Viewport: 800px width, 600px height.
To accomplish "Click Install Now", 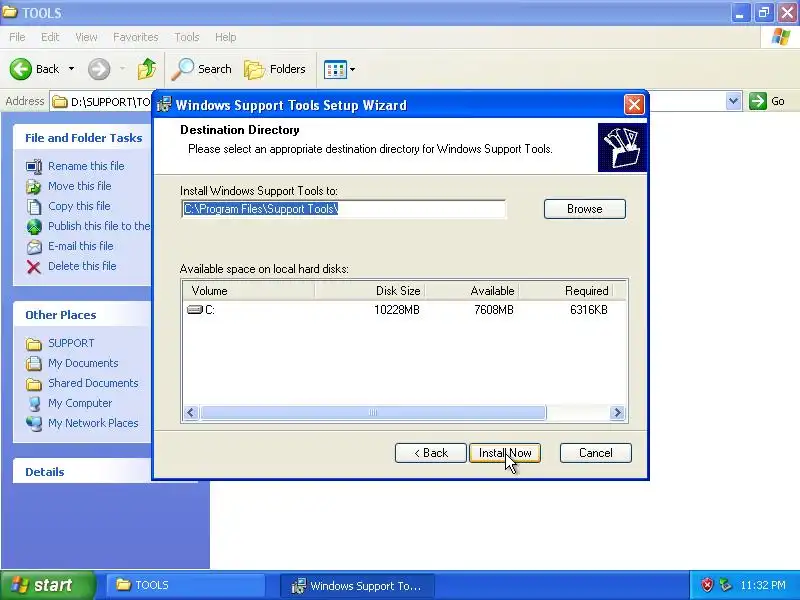I will coord(505,453).
